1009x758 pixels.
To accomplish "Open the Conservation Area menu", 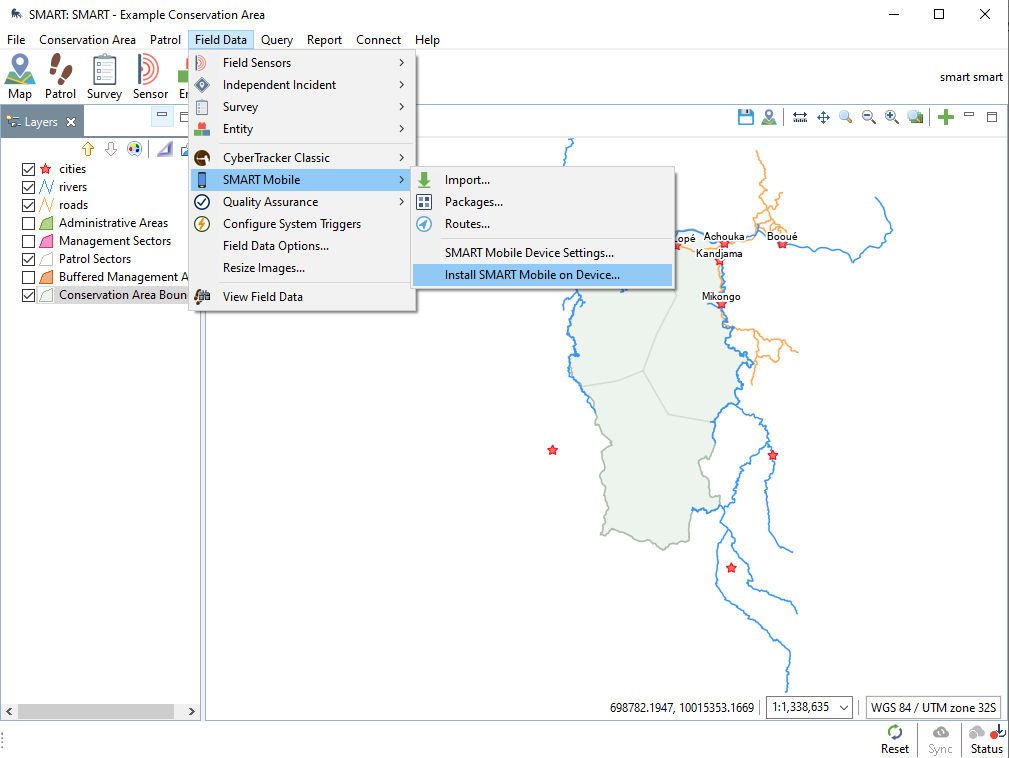I will 87,40.
